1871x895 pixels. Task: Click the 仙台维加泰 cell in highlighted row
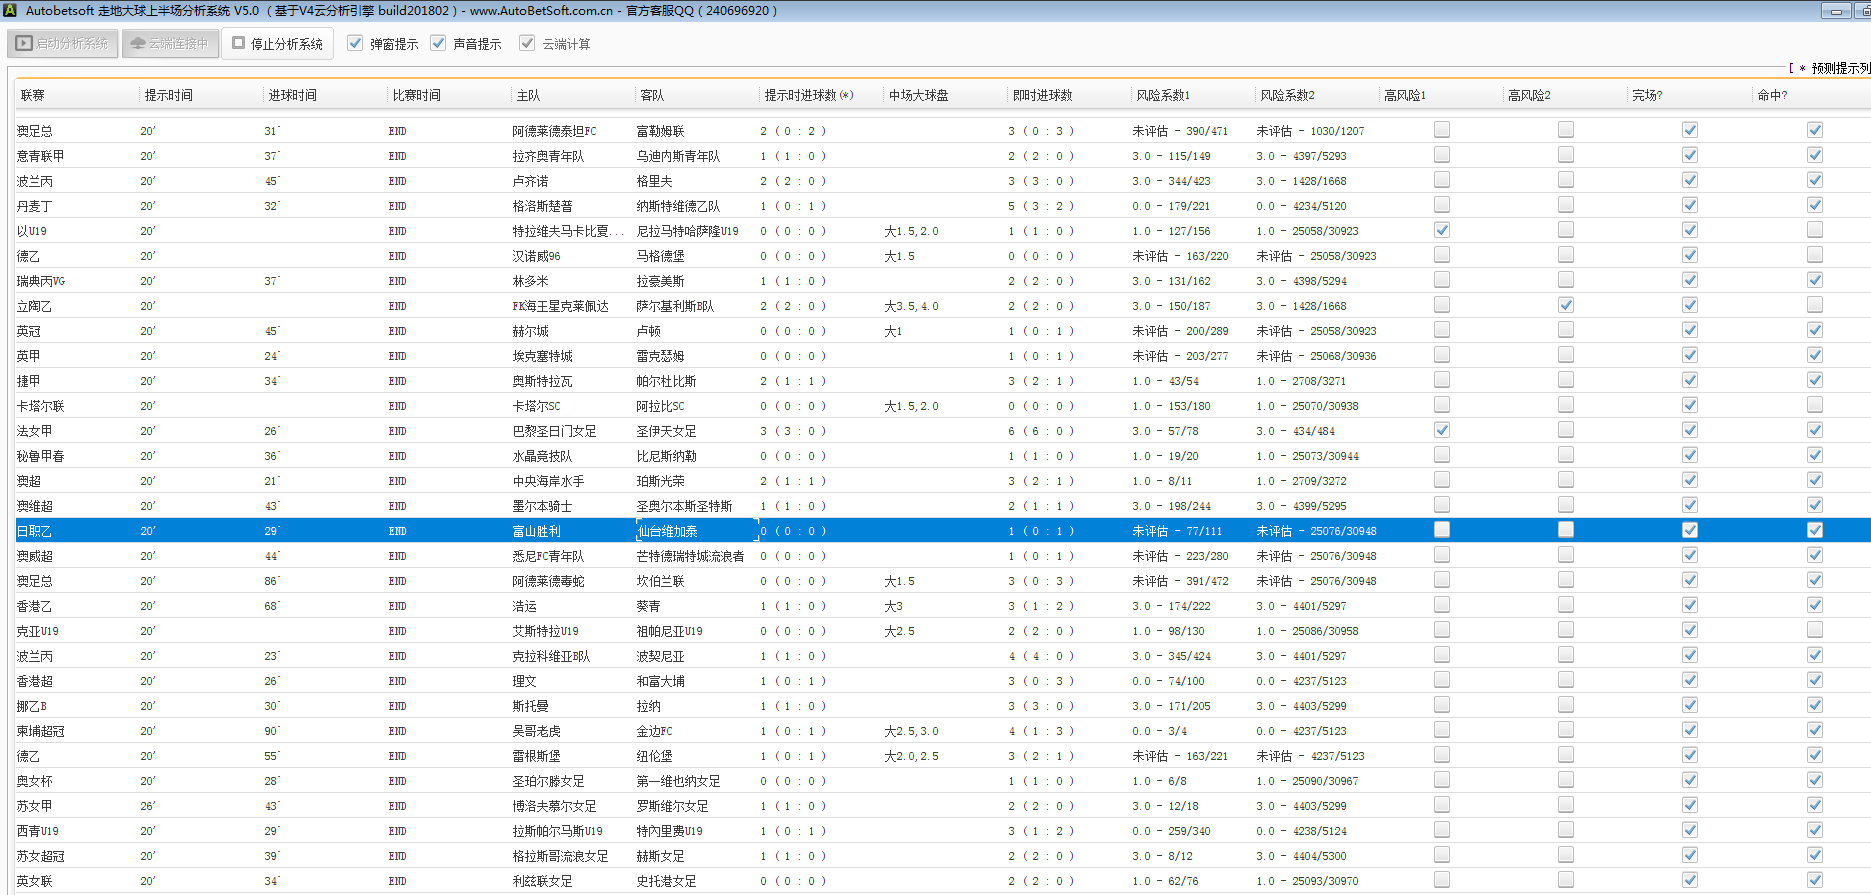(667, 531)
